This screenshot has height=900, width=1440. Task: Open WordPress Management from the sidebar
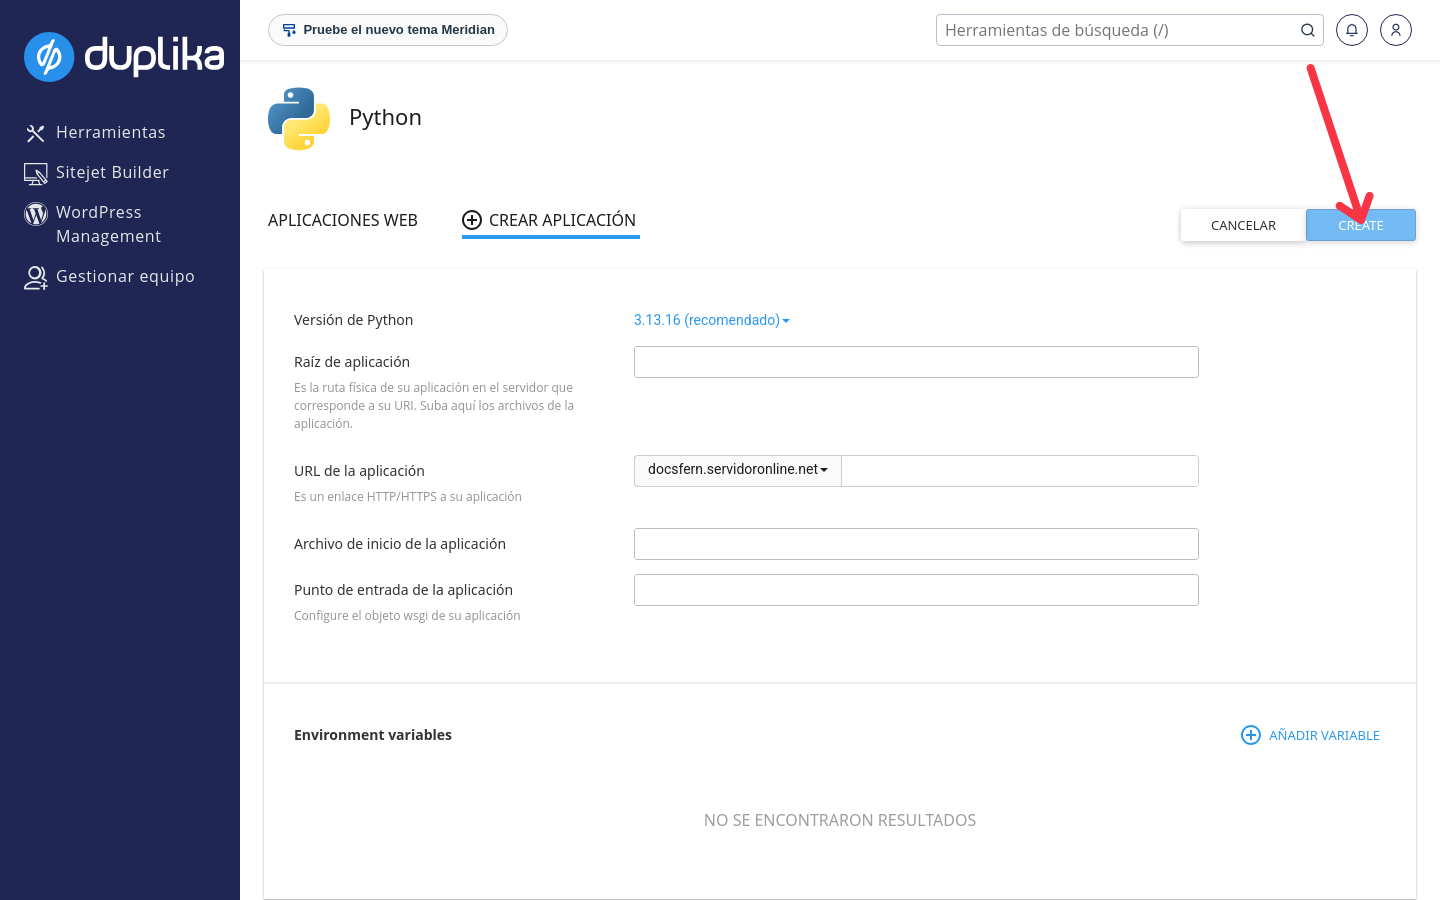point(108,224)
